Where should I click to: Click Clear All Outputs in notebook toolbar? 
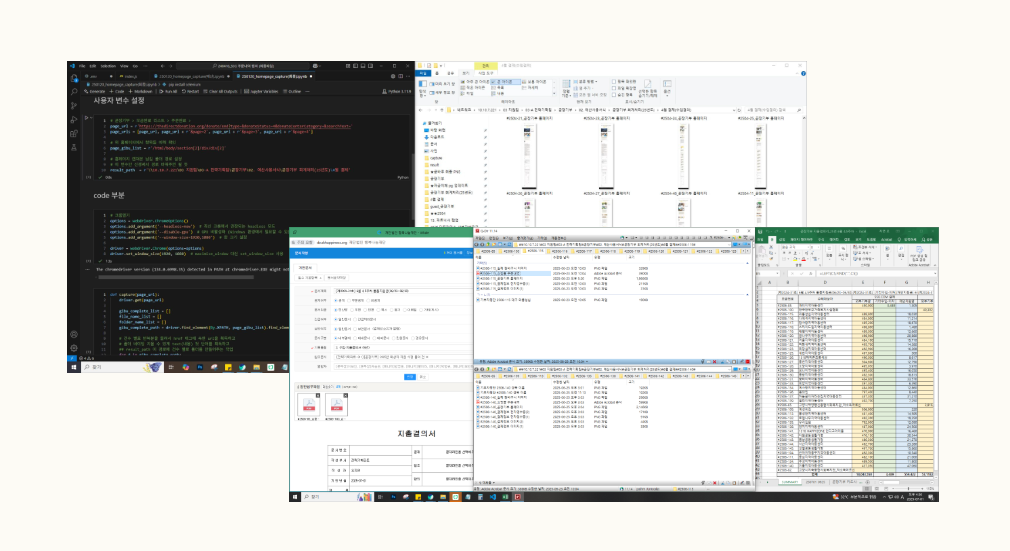click(220, 92)
